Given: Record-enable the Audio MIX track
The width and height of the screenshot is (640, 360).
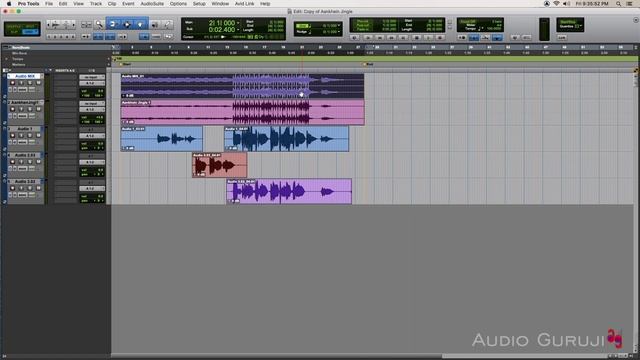Looking at the screenshot, I should [x=13, y=83].
